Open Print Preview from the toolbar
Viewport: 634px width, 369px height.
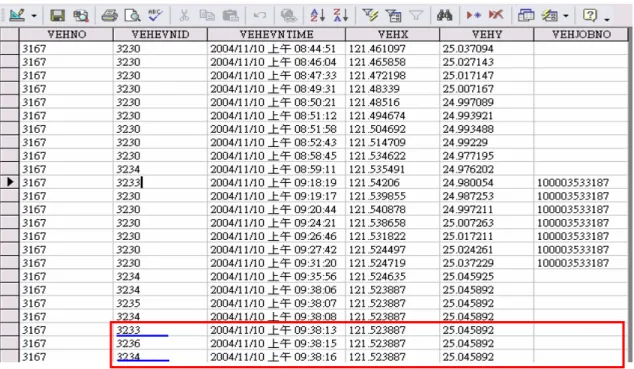(x=132, y=16)
